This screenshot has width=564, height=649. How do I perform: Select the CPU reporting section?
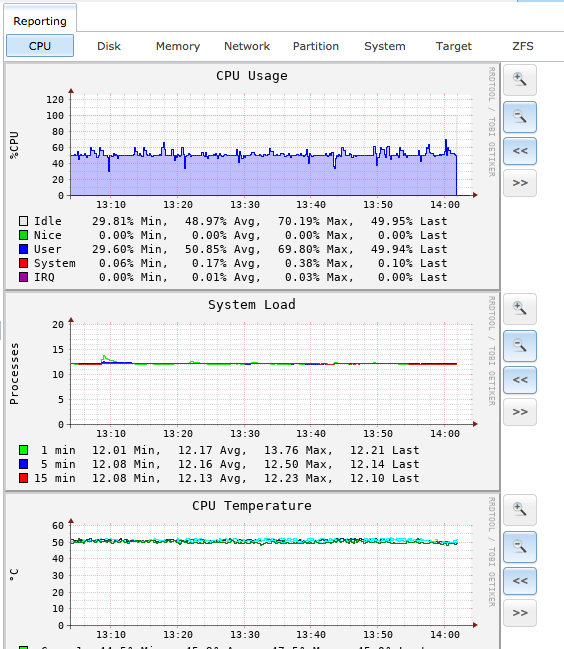coord(40,46)
